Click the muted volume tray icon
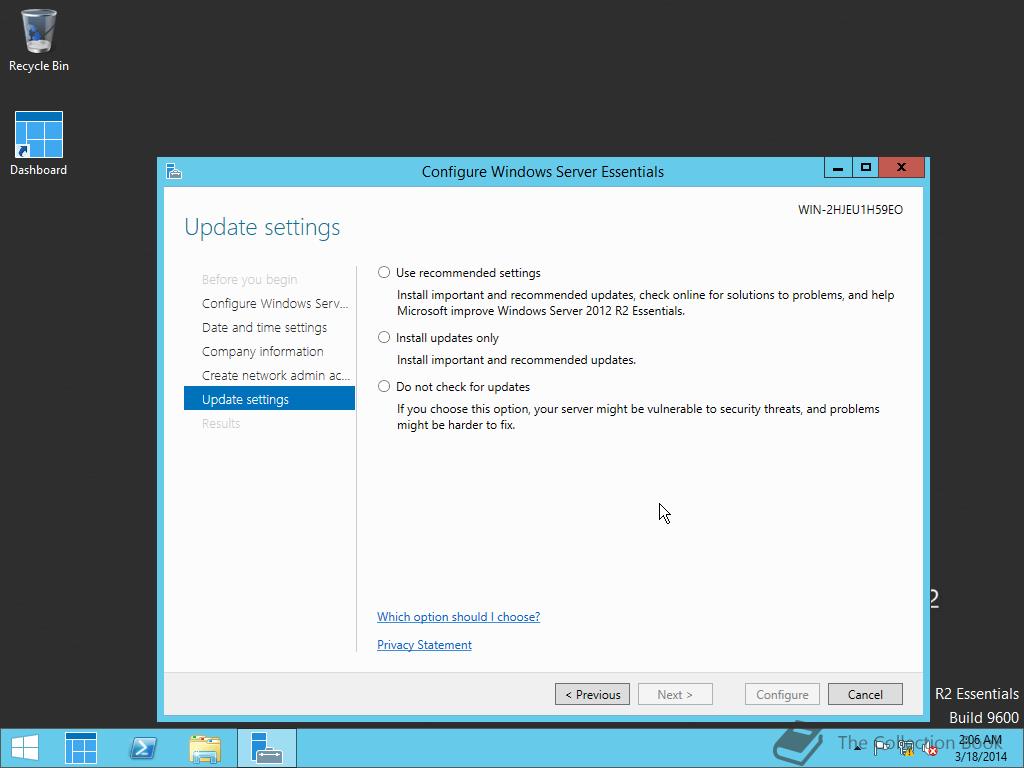 (x=930, y=749)
